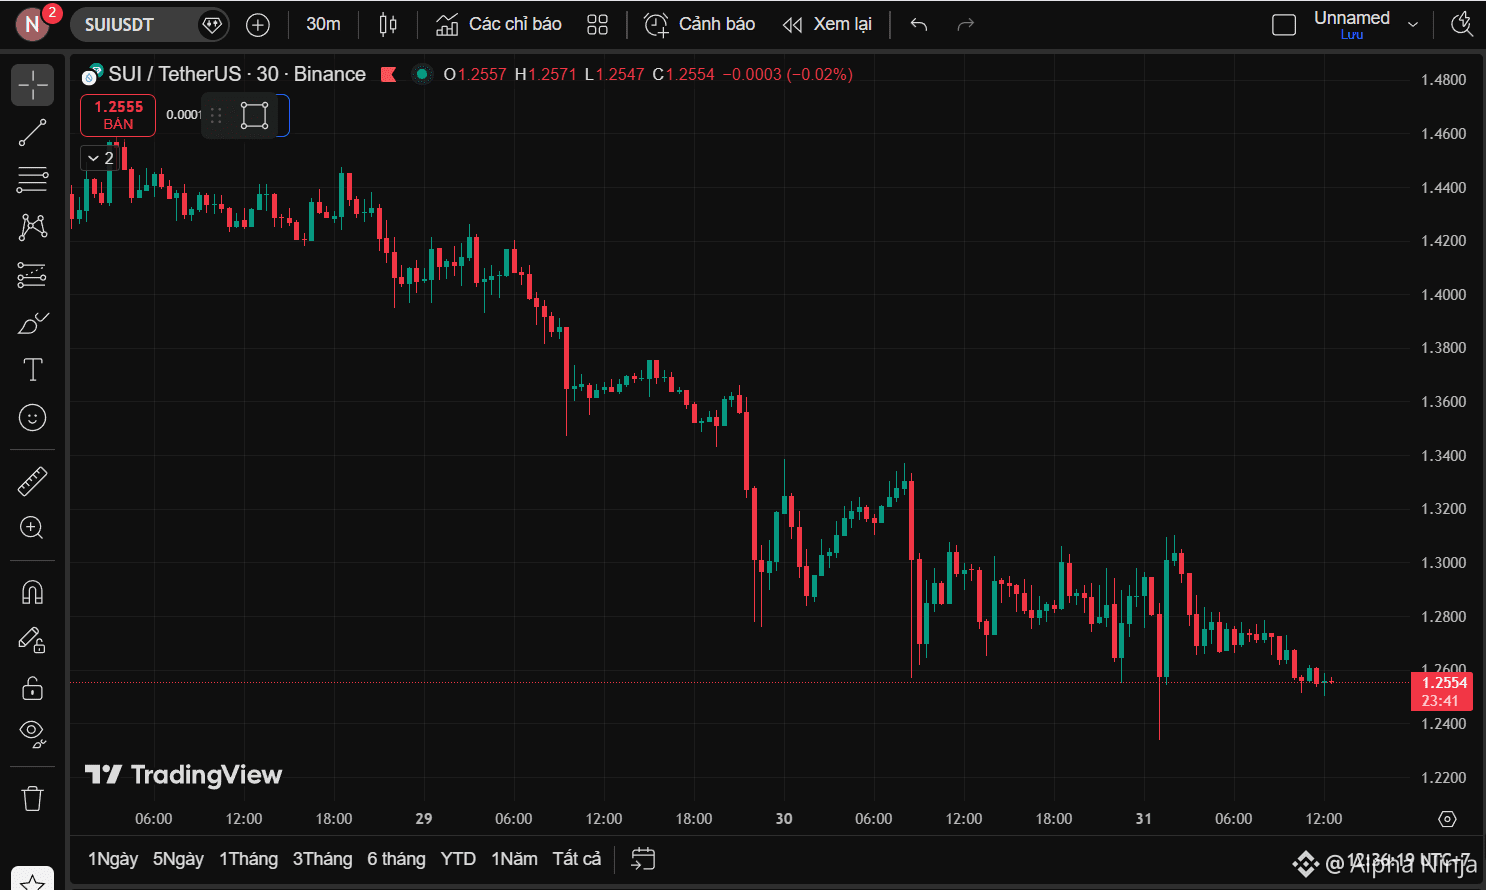The width and height of the screenshot is (1486, 890).
Task: Click the −0.0003 (−0.02%) change value
Action: (788, 74)
